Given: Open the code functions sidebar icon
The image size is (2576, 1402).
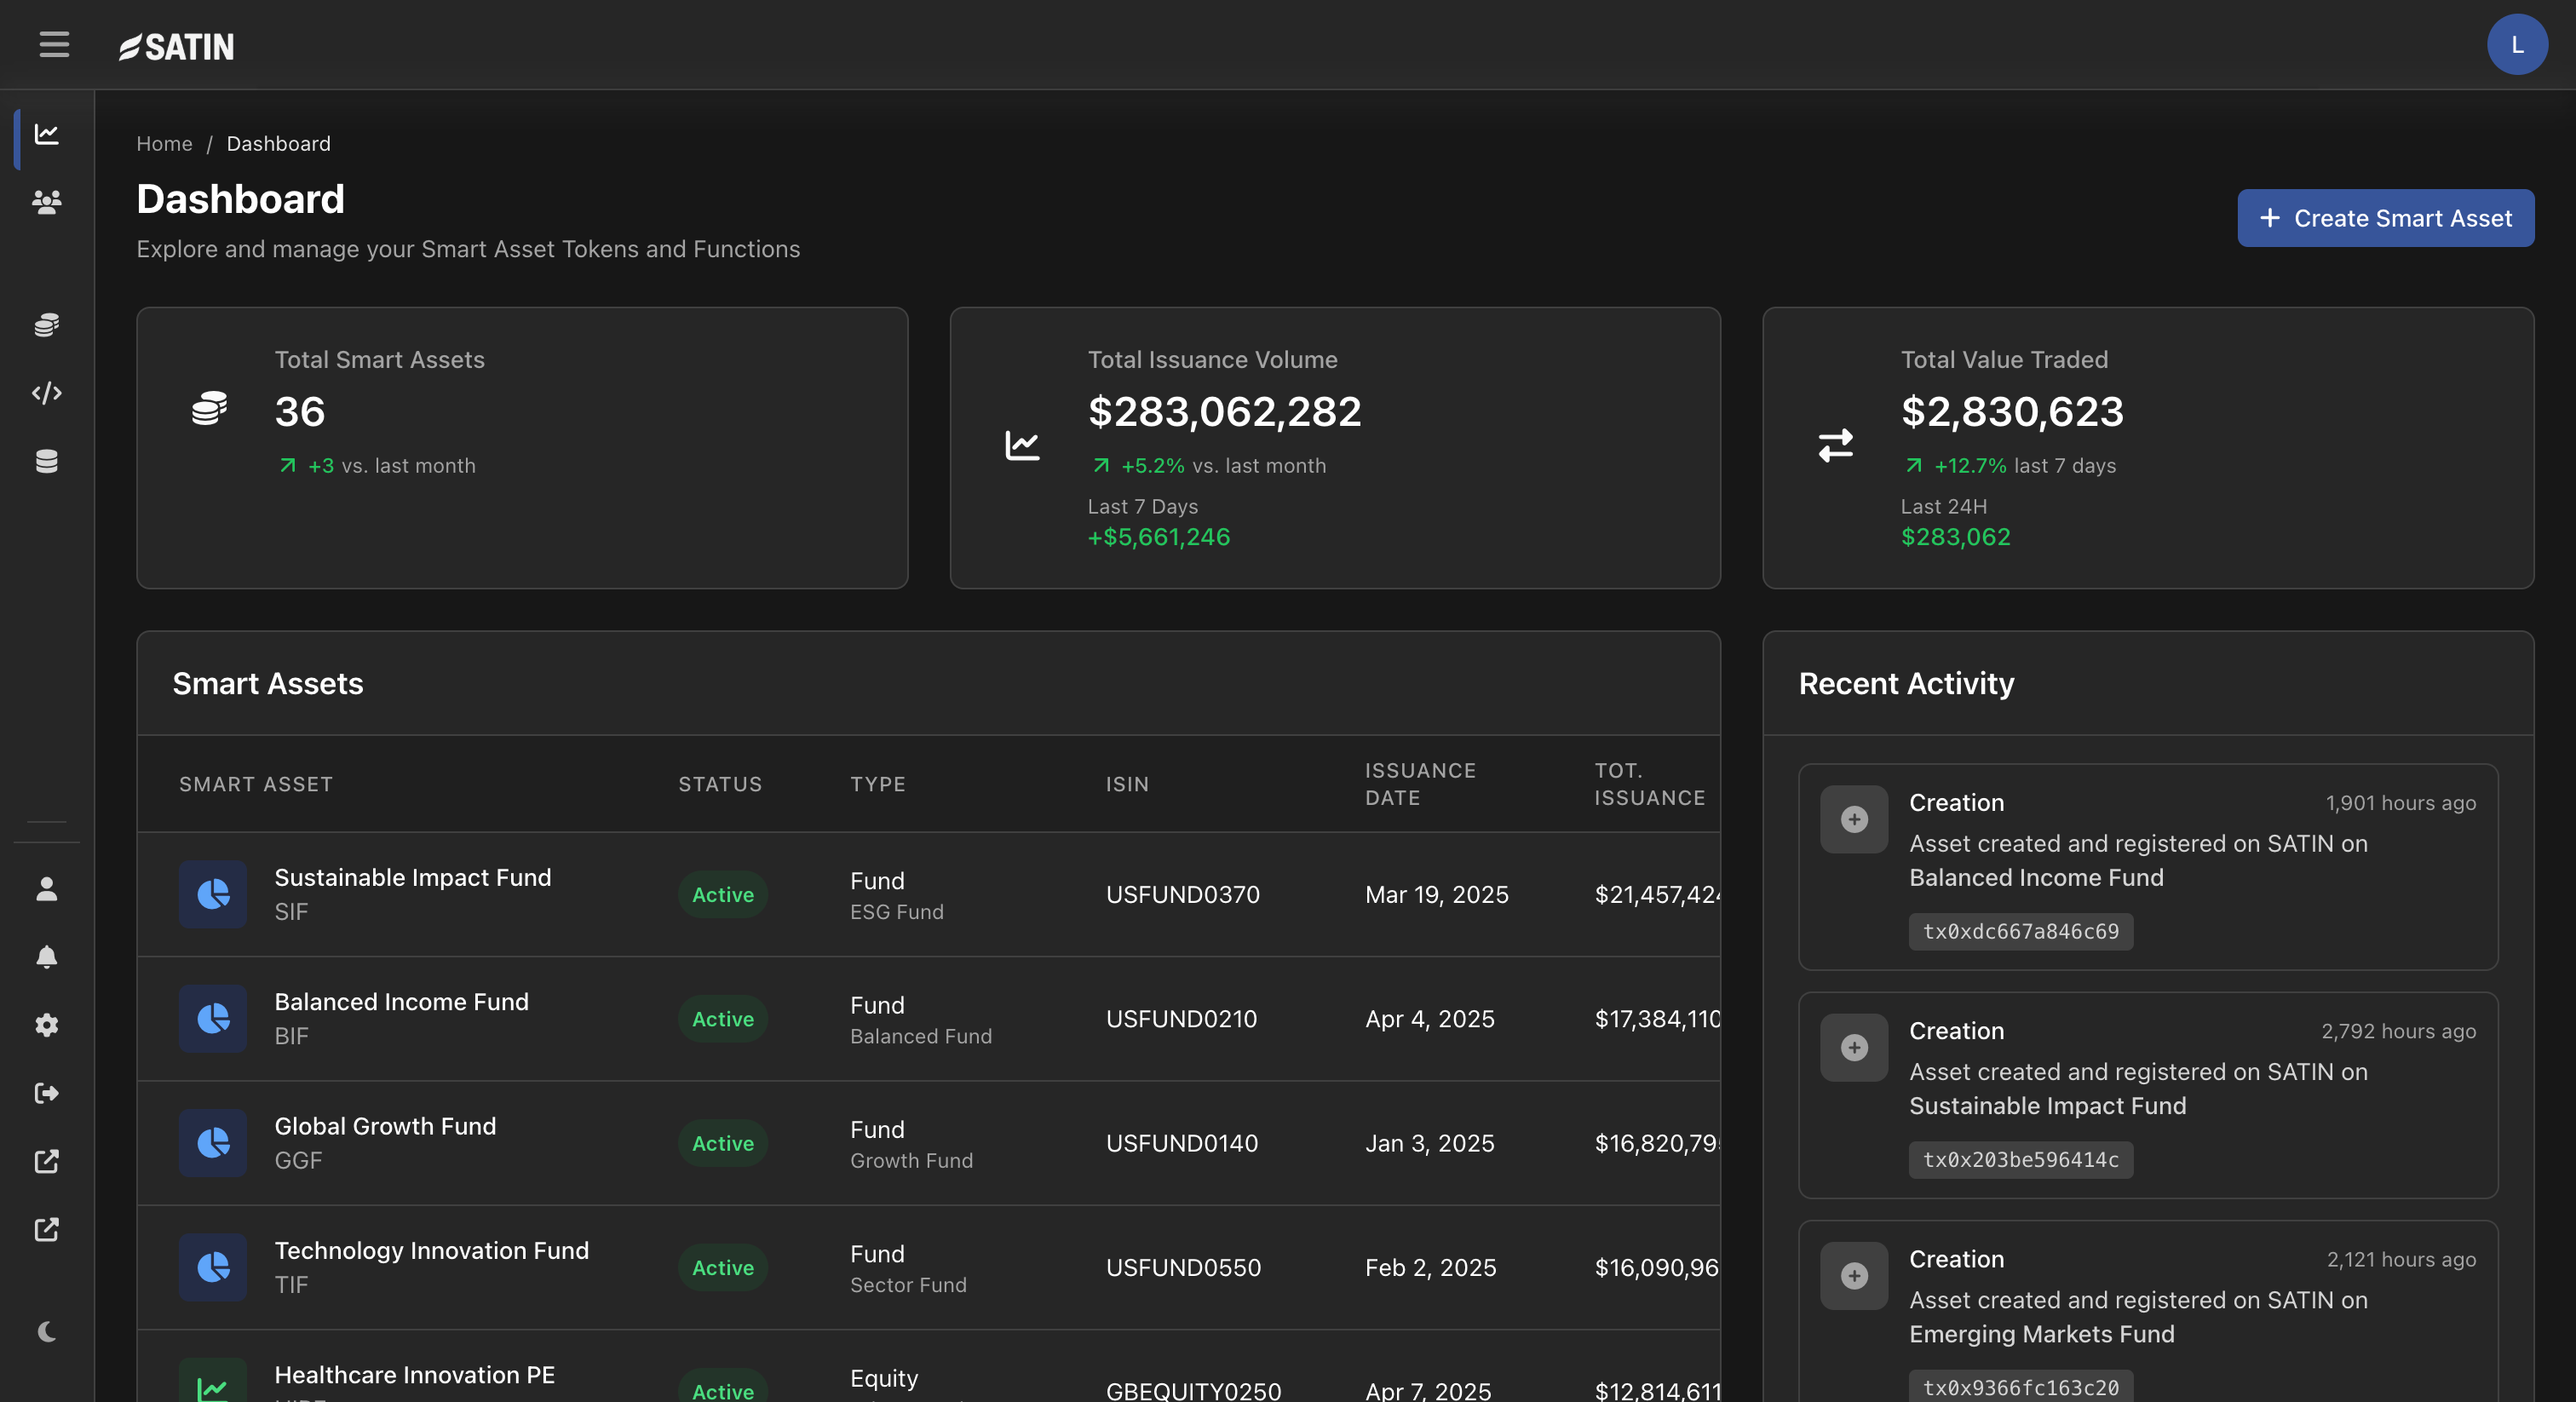Looking at the screenshot, I should point(47,393).
